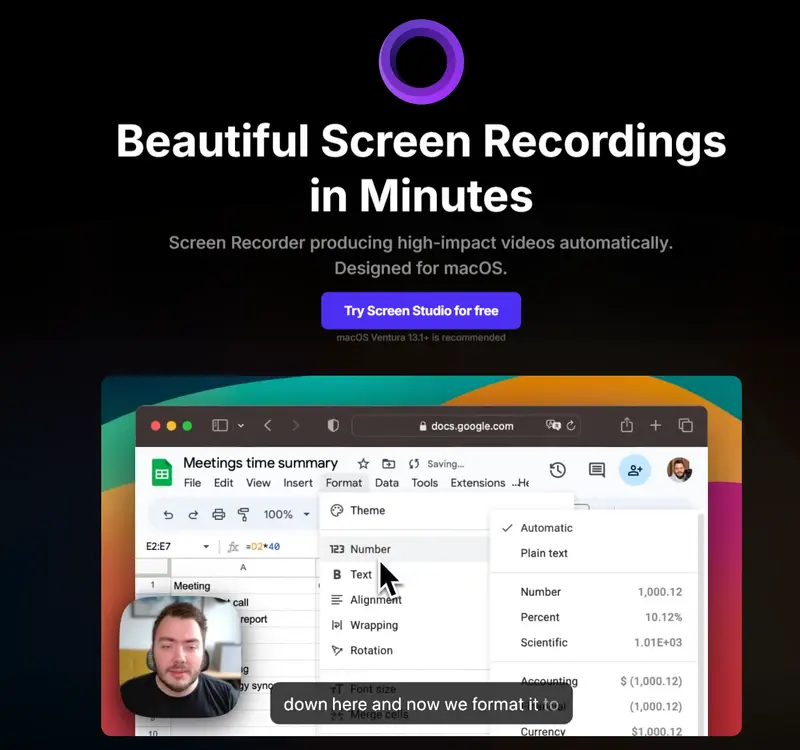This screenshot has height=750, width=800.
Task: Click Safari's privacy shield icon
Action: (x=332, y=425)
